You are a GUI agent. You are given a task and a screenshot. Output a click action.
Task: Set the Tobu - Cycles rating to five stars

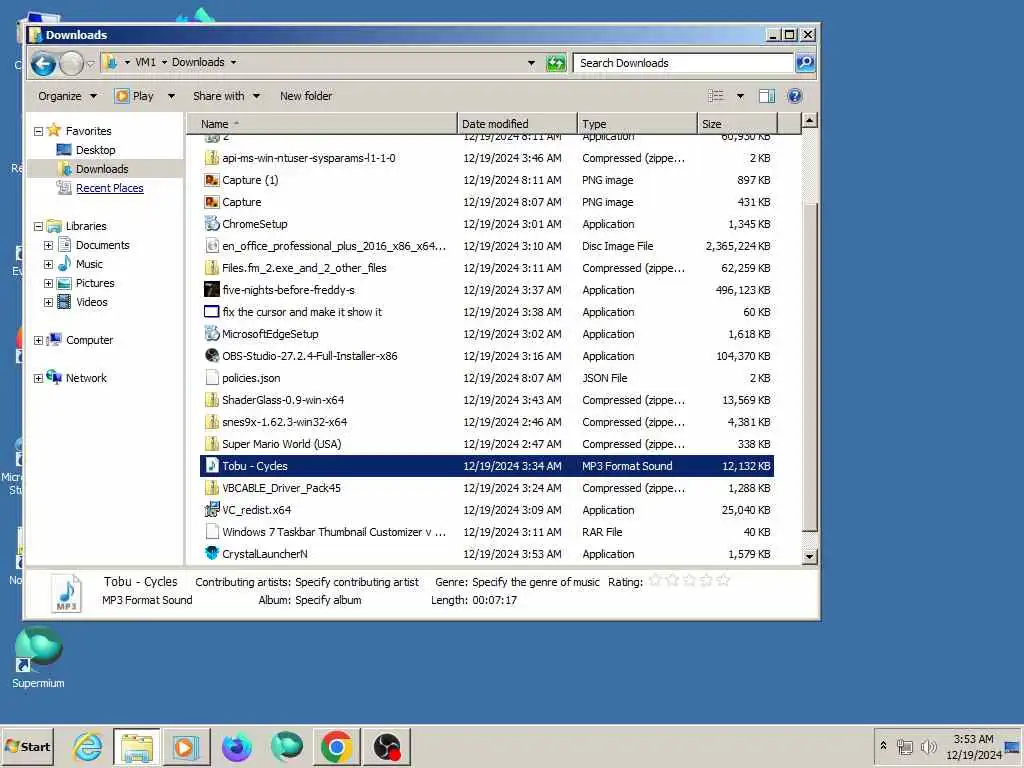point(723,580)
